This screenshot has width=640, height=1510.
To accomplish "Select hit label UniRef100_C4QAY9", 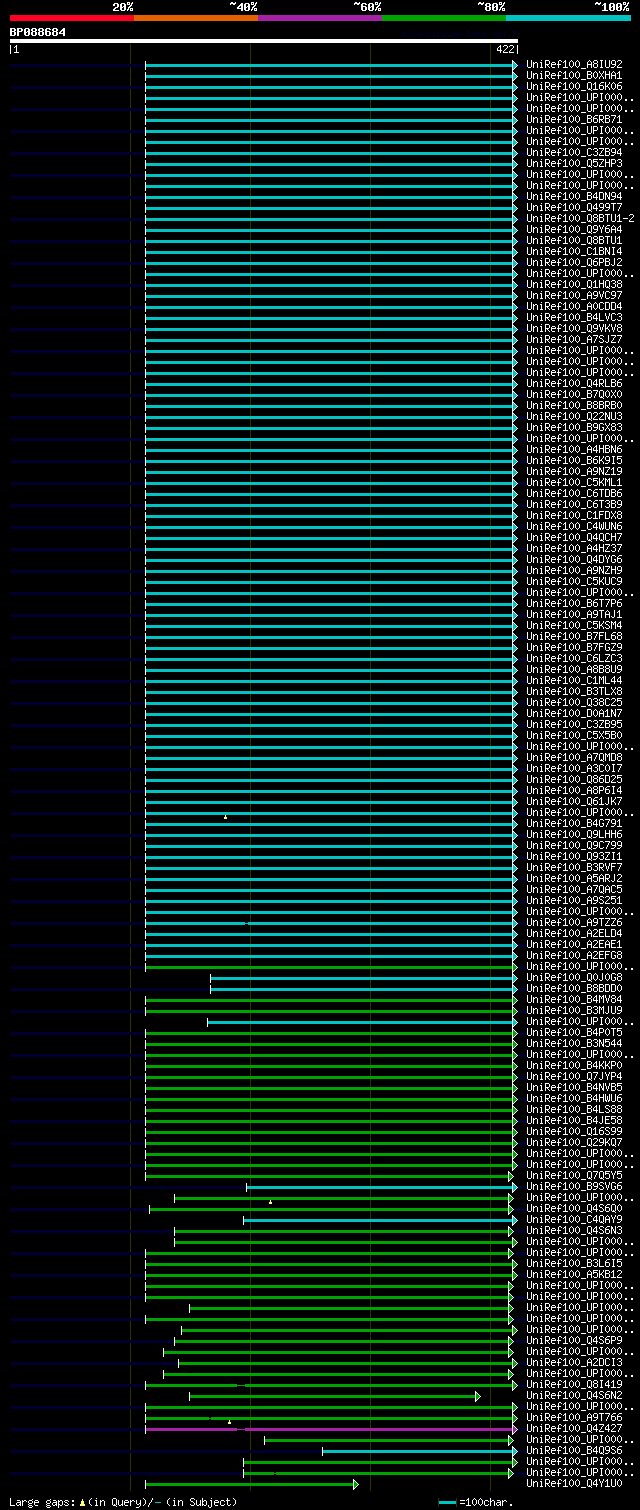I will pos(574,1220).
